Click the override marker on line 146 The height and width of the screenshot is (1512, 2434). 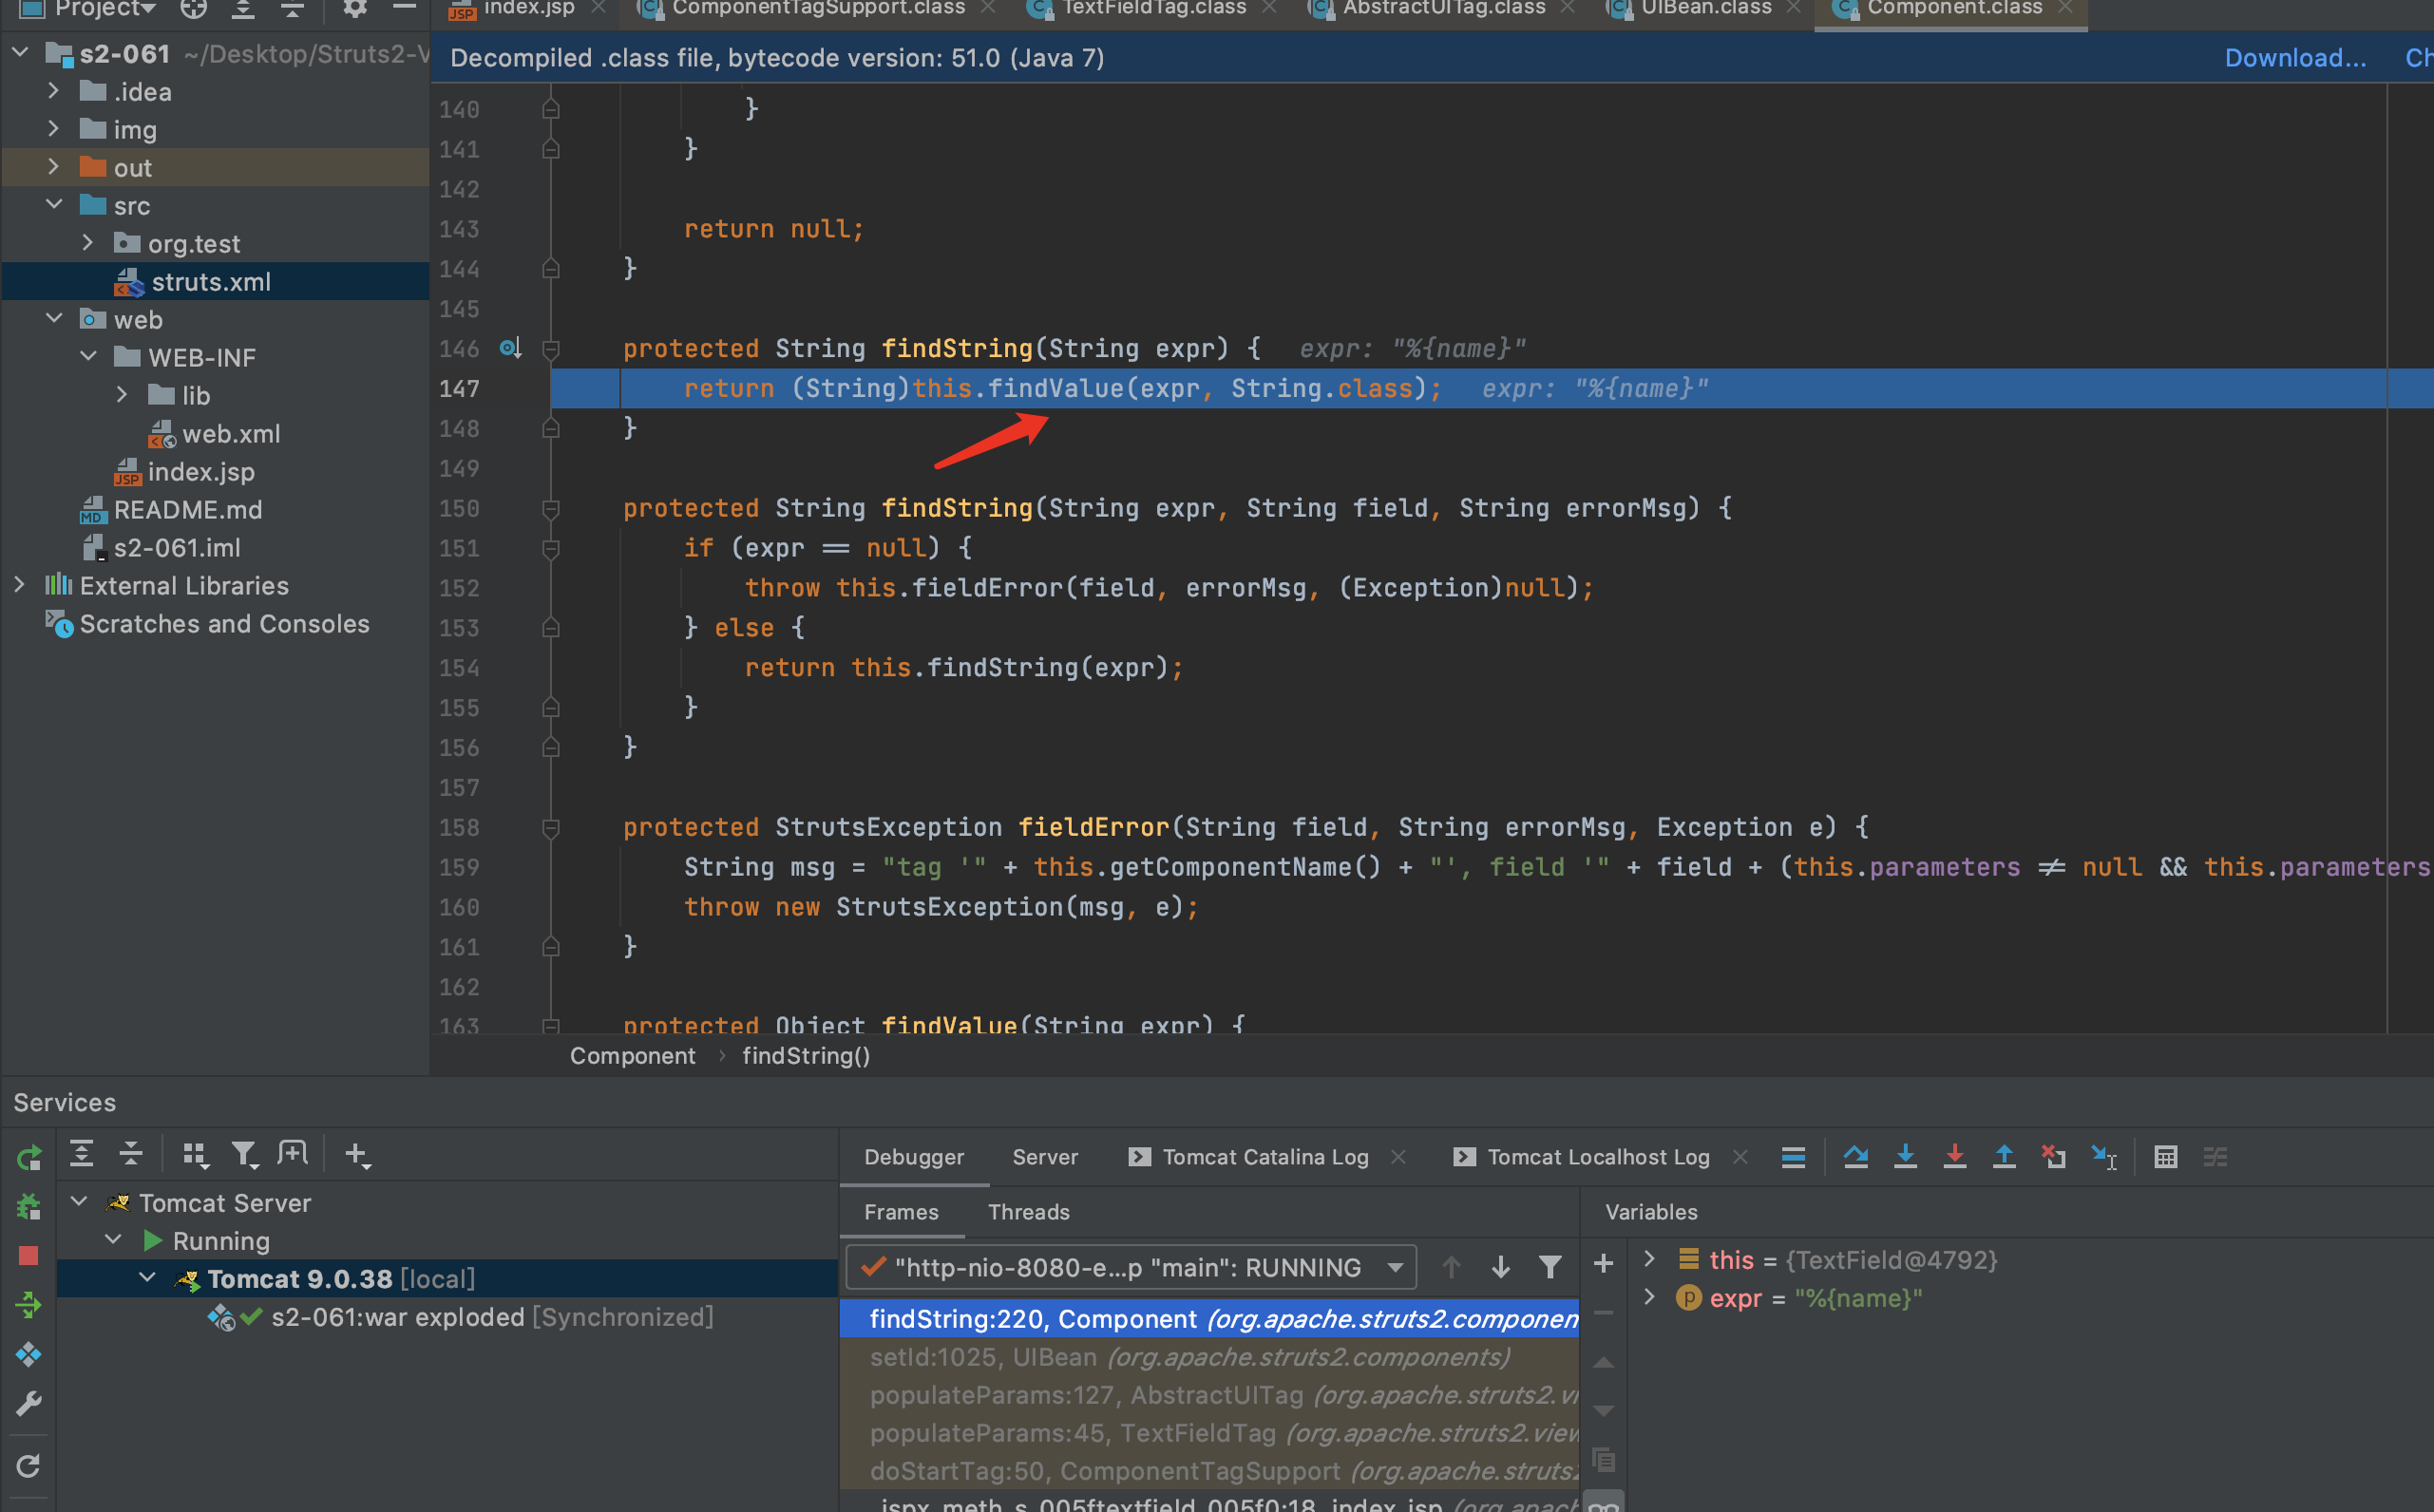point(510,348)
